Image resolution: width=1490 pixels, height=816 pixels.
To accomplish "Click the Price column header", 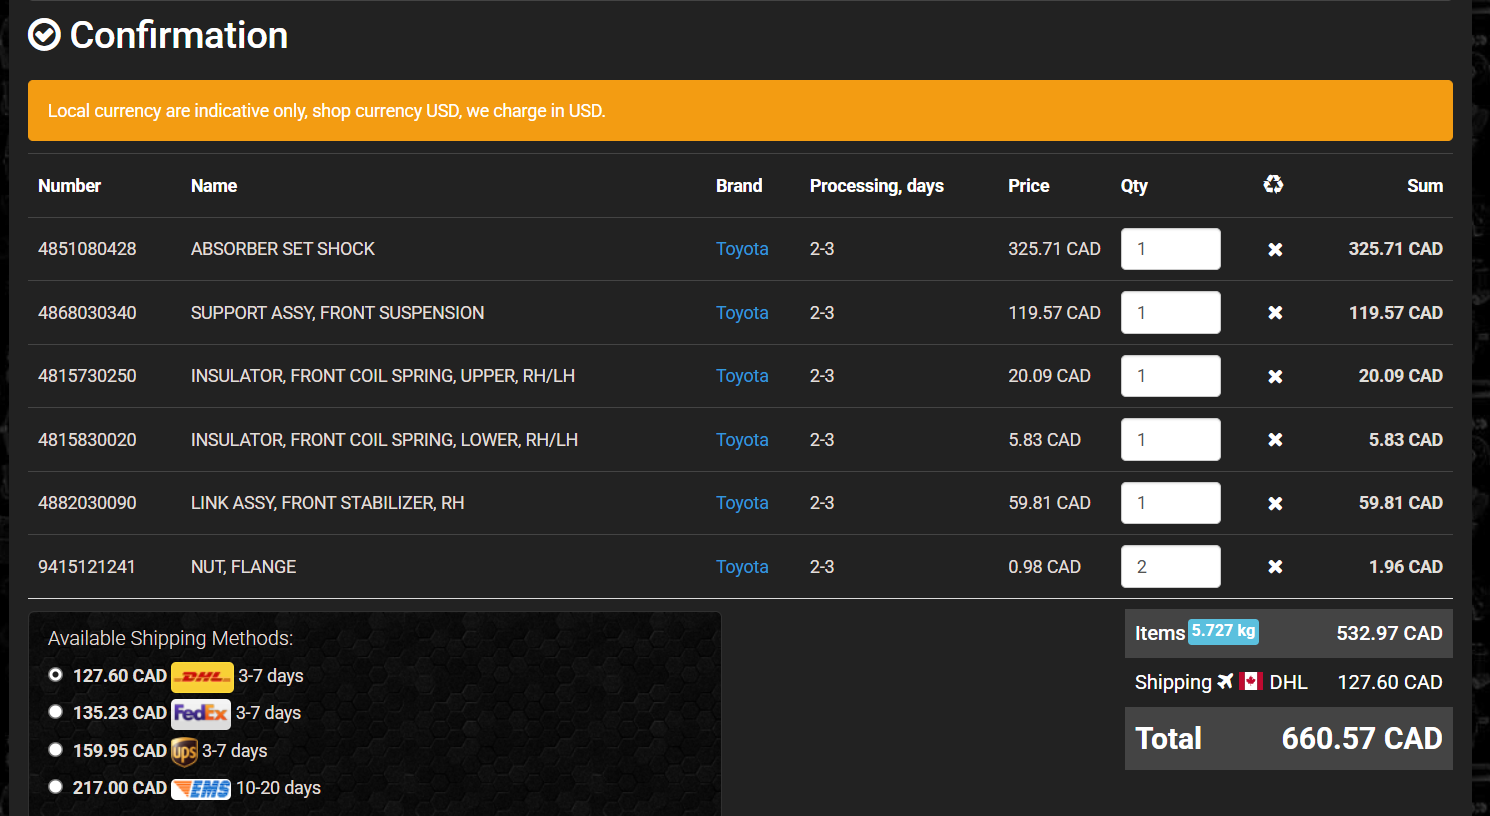I will coord(1029,186).
